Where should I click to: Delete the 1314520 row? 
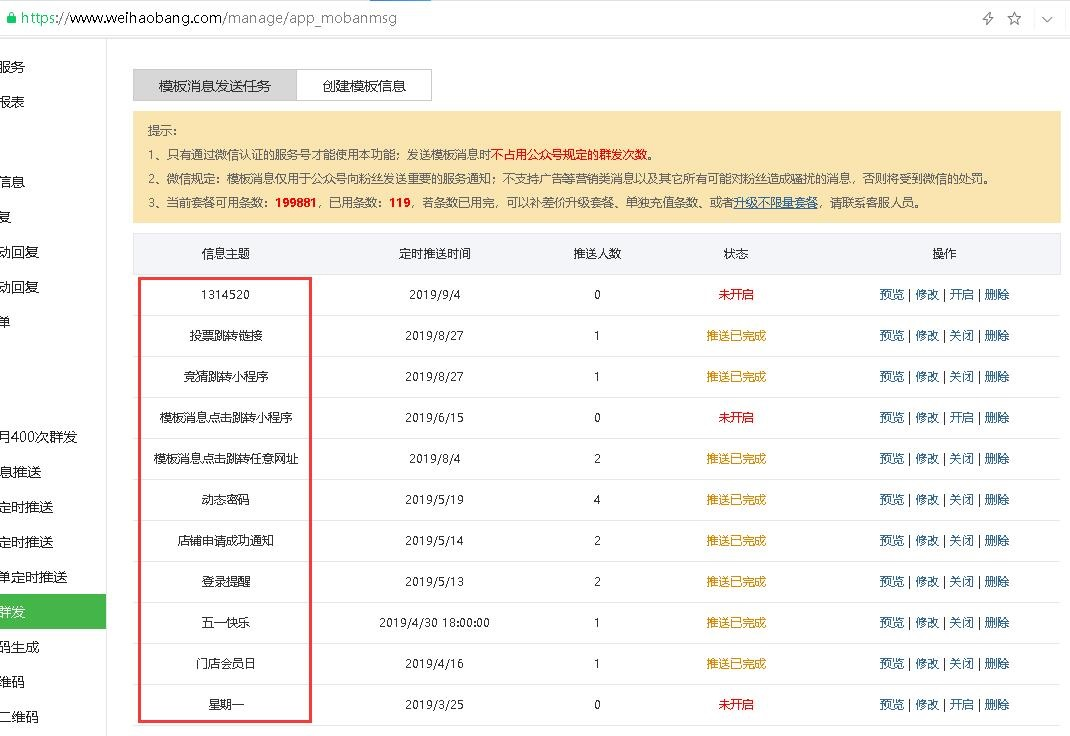(x=997, y=295)
